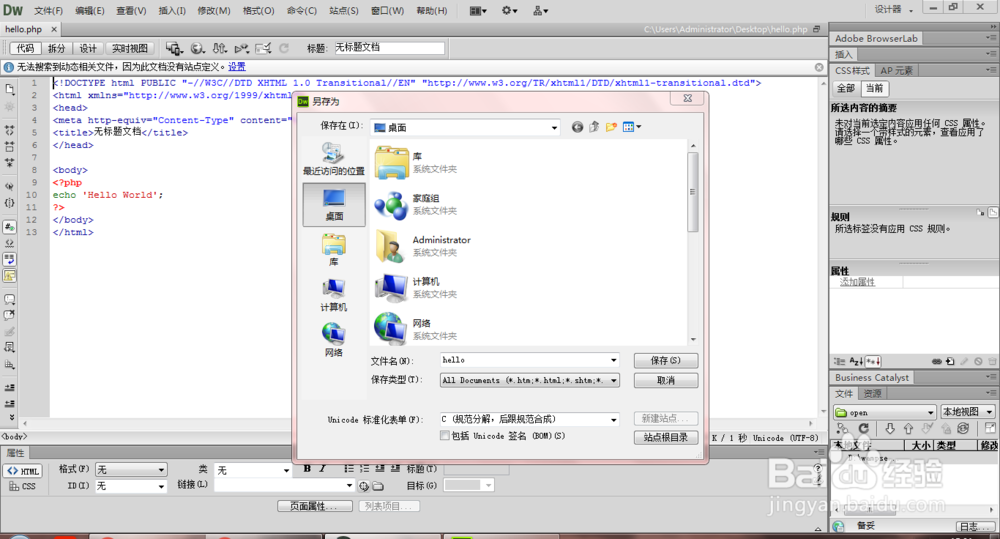The height and width of the screenshot is (539, 1000).
Task: Open the 插入(I) menu
Action: pyautogui.click(x=172, y=11)
